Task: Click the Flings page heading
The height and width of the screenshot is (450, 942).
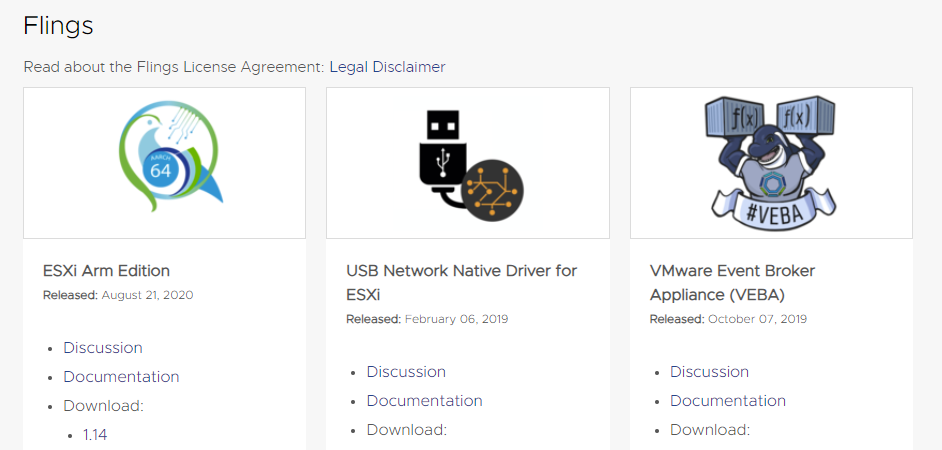Action: (58, 26)
